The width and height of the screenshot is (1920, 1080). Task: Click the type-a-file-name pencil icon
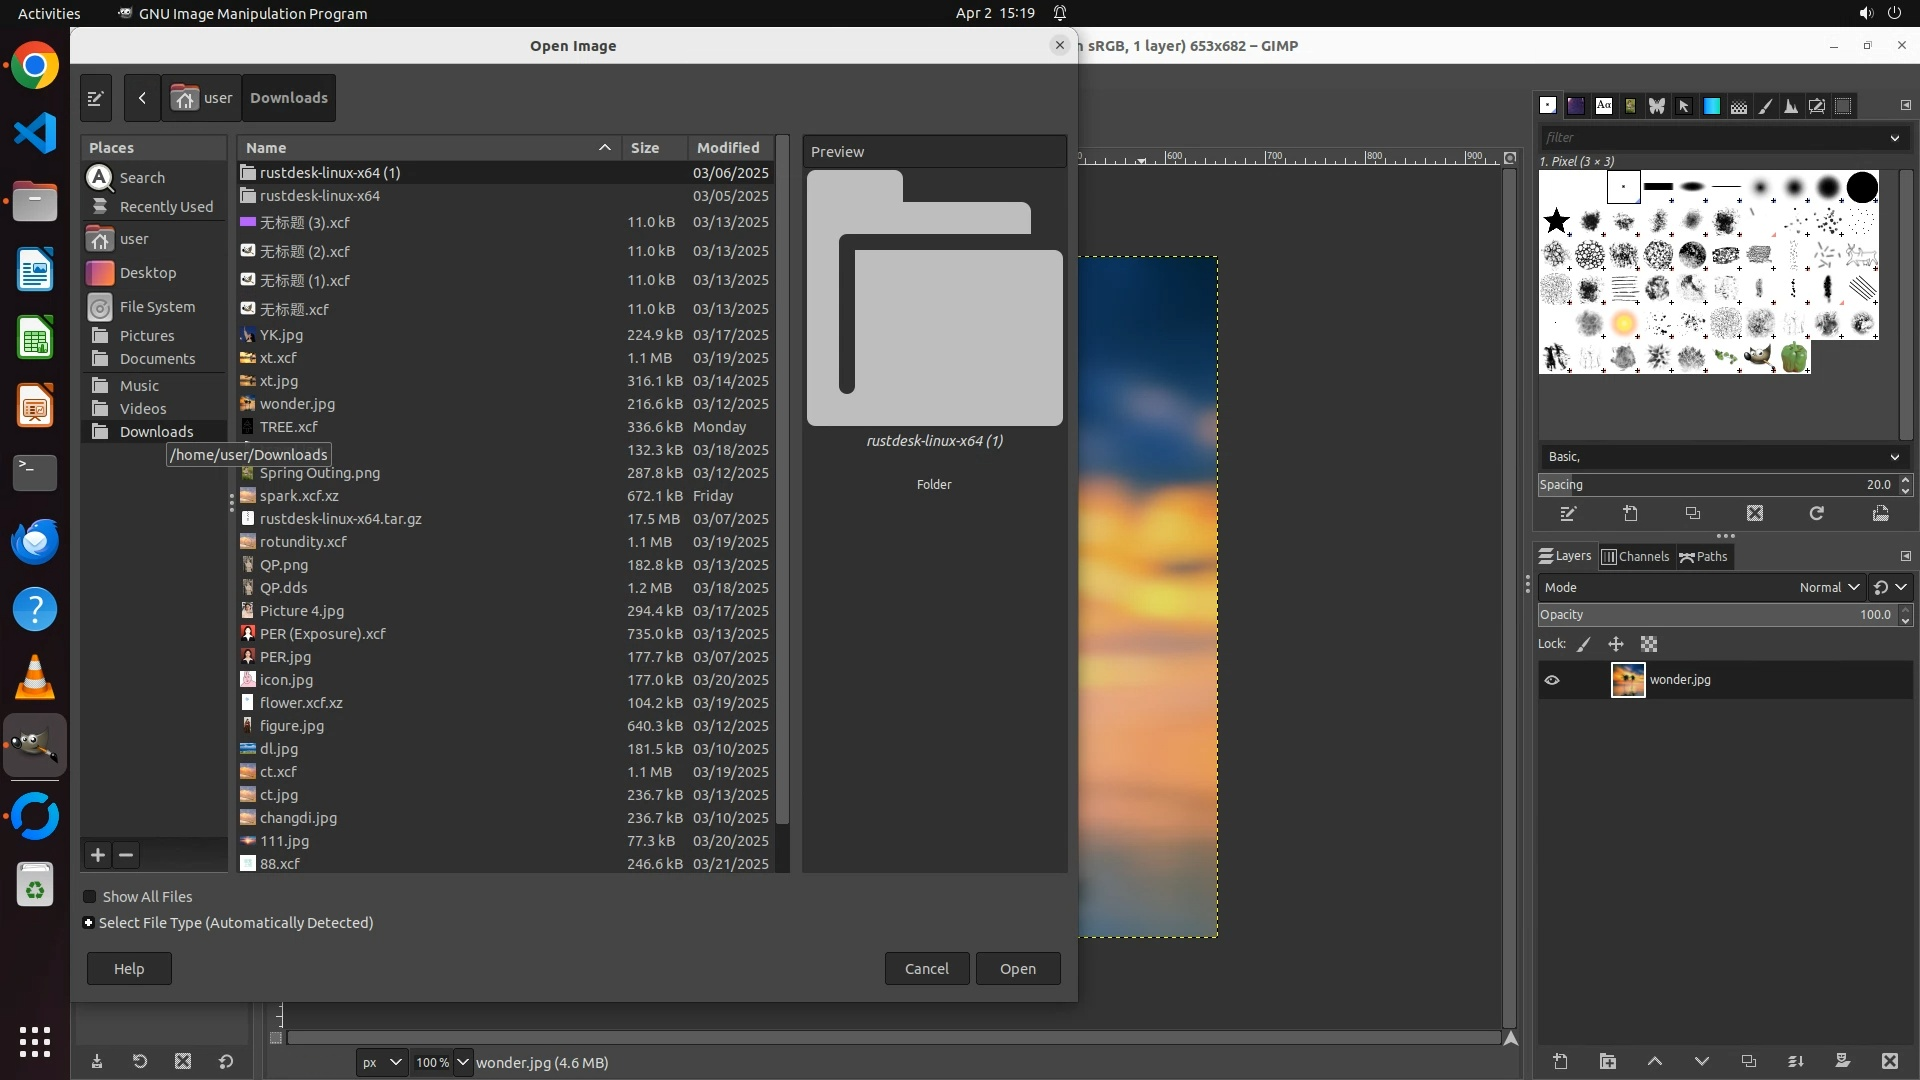pos(96,98)
